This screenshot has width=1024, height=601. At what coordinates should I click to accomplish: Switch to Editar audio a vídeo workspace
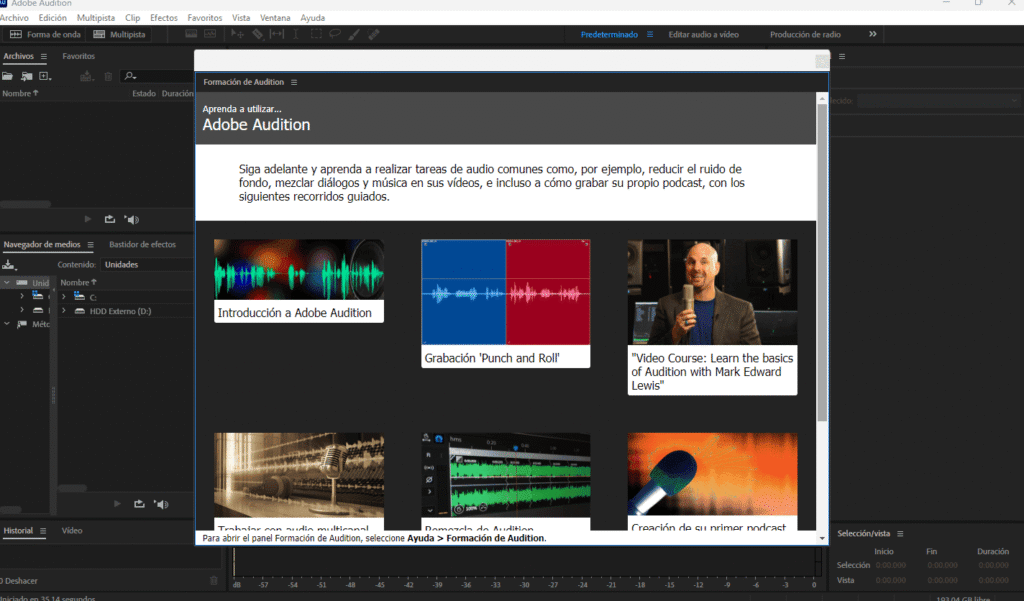(x=703, y=35)
